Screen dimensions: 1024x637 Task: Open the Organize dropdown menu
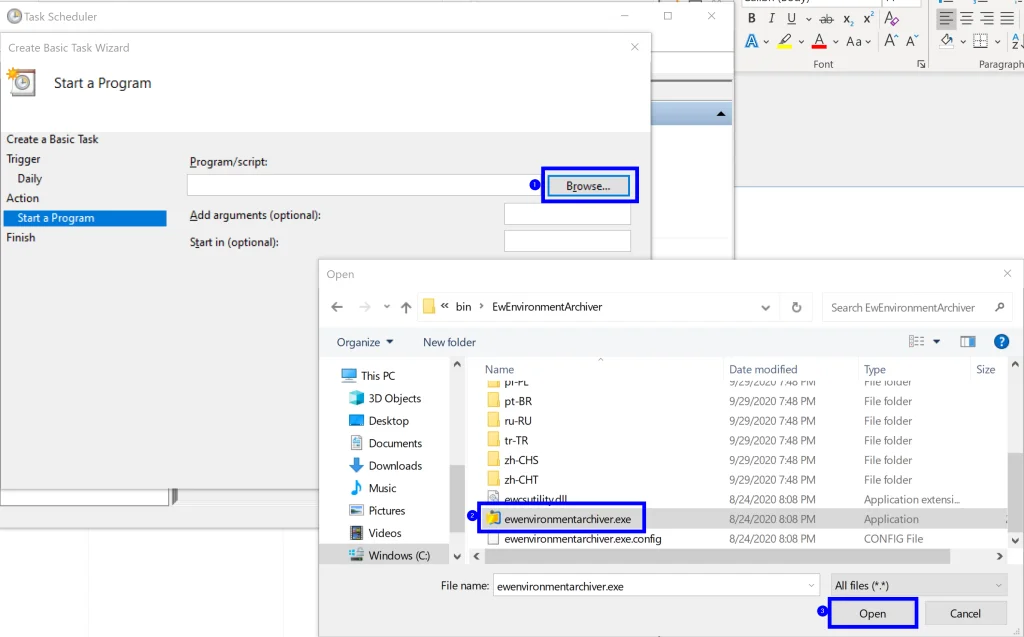click(x=365, y=342)
